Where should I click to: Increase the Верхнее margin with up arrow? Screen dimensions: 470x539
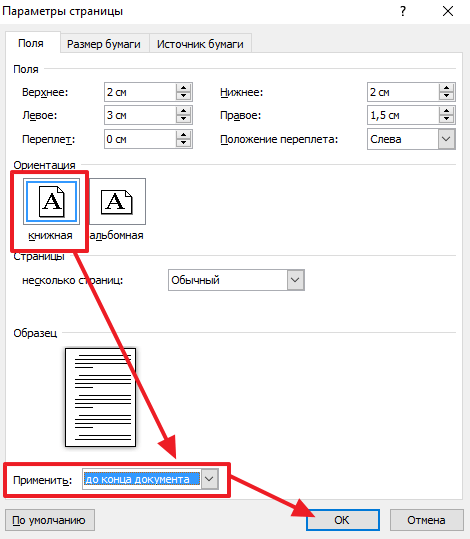(184, 88)
